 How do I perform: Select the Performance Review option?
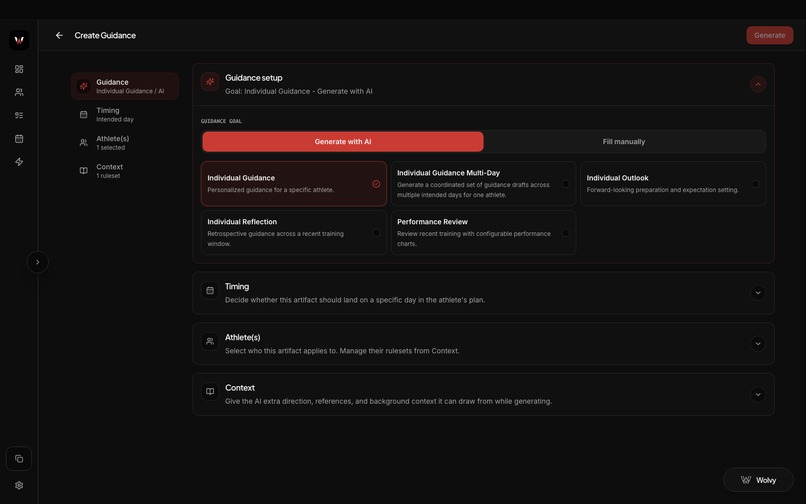pyautogui.click(x=483, y=232)
